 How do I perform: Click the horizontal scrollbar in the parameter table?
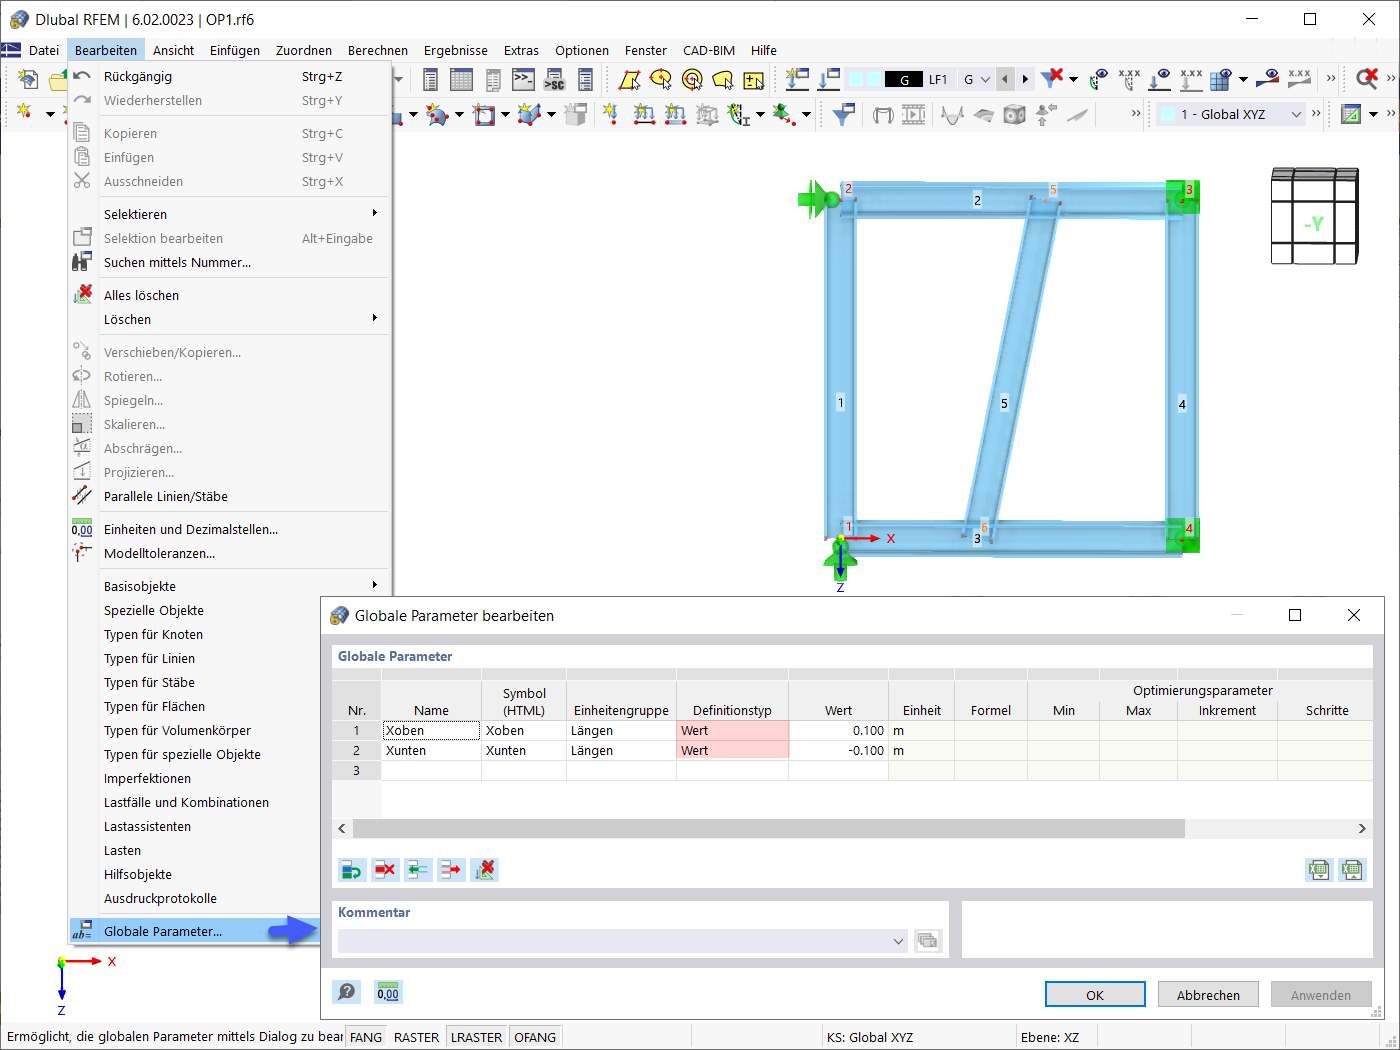(768, 828)
